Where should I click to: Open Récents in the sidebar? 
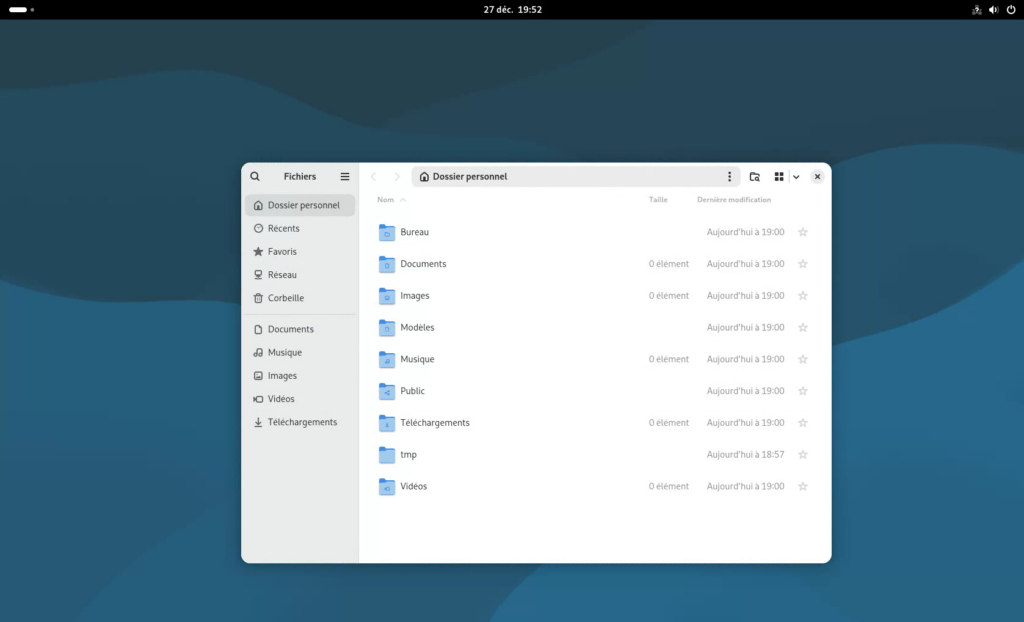[283, 228]
